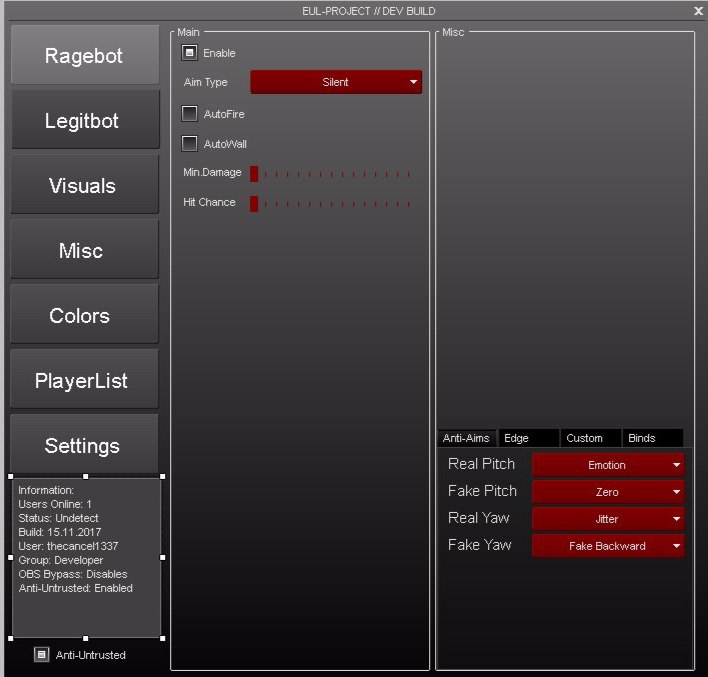Viewport: 708px width, 677px height.
Task: Tick the AutoFire checkbox
Action: 189,114
